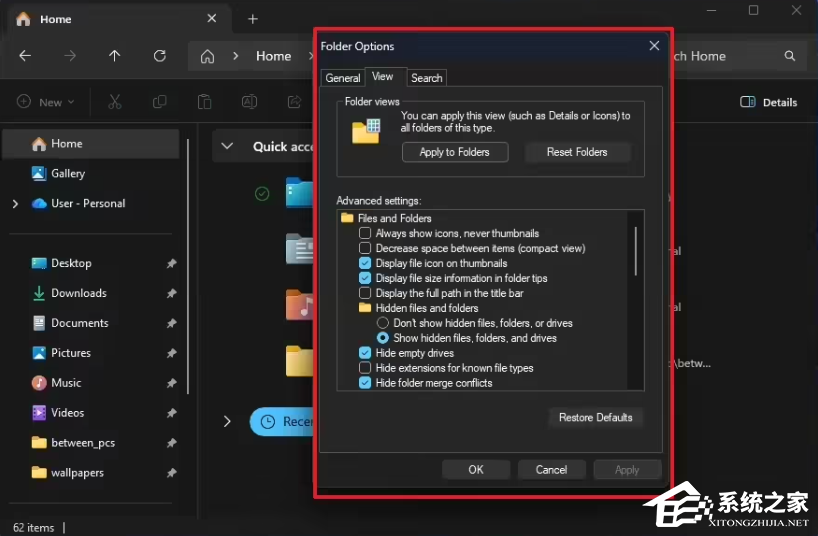Click the Hidden files and folders node
Screen dimensions: 818x536
pos(419,308)
